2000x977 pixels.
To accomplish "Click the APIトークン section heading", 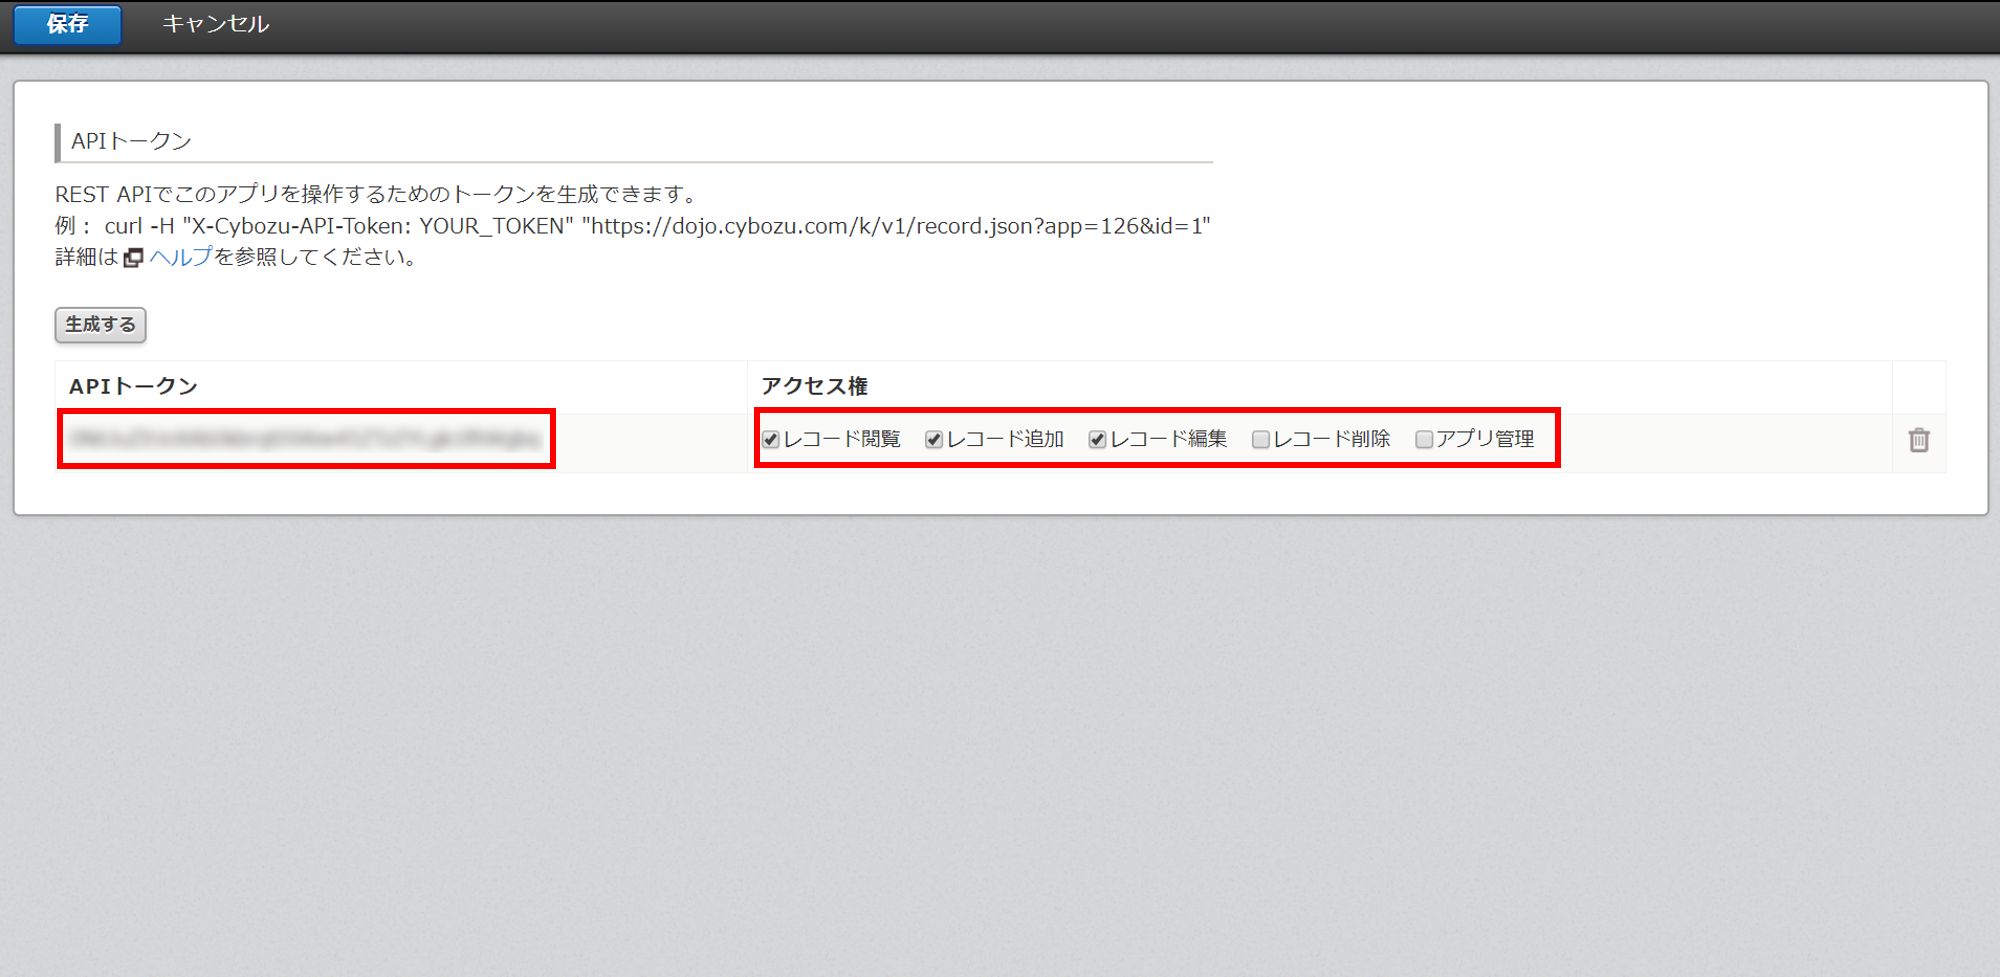I will coord(131,141).
